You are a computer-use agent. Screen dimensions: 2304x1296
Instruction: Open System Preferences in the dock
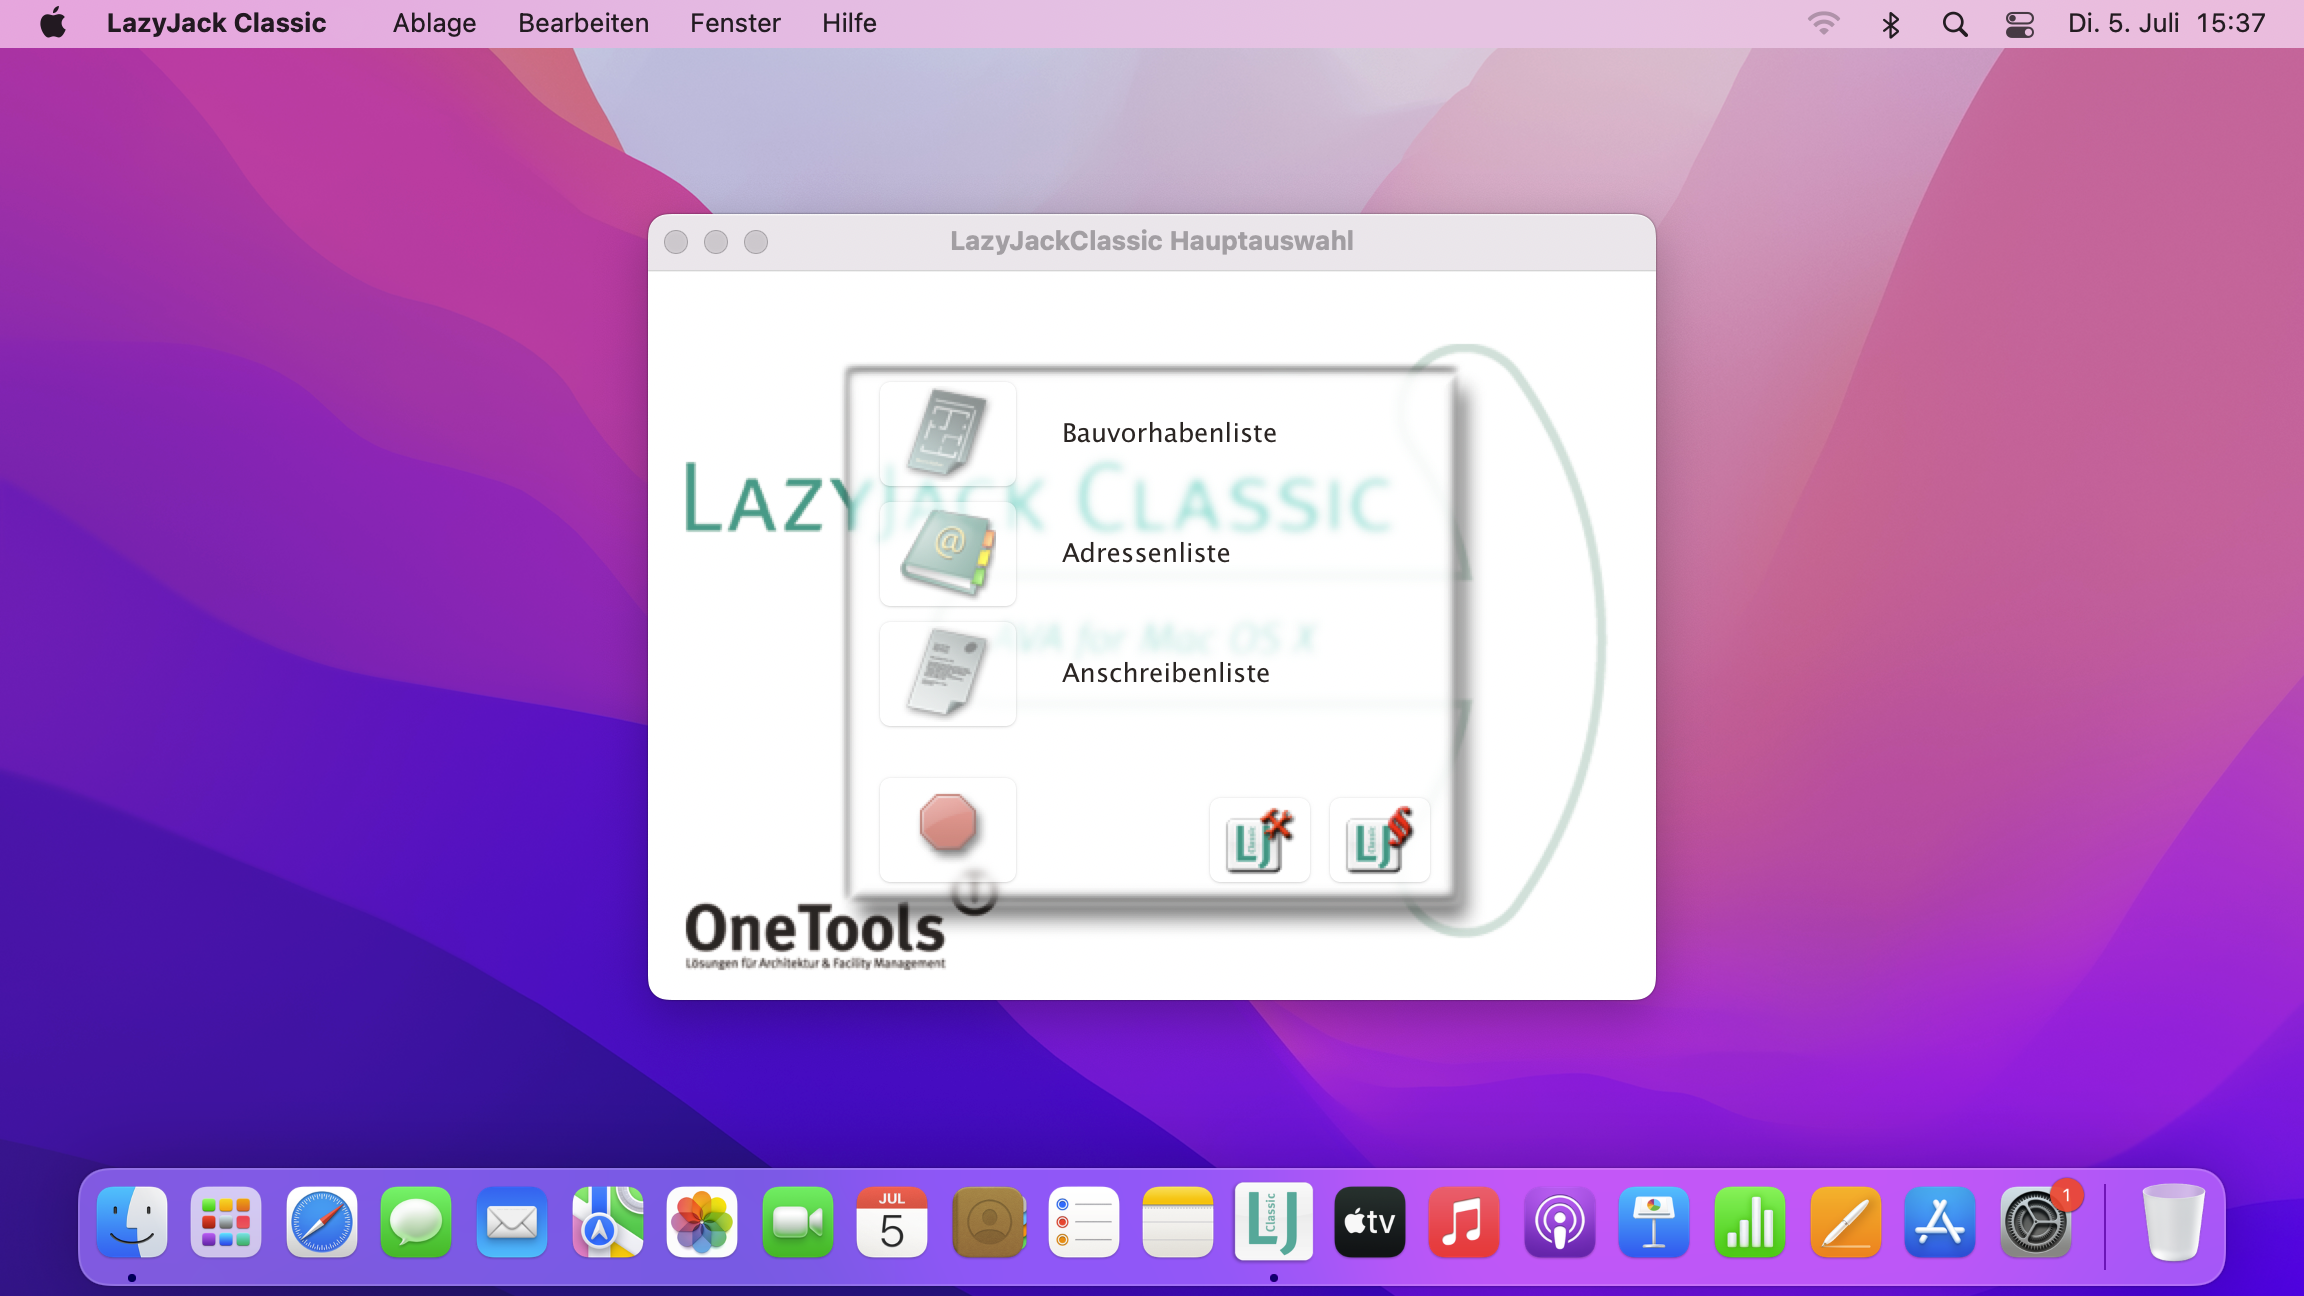2035,1221
